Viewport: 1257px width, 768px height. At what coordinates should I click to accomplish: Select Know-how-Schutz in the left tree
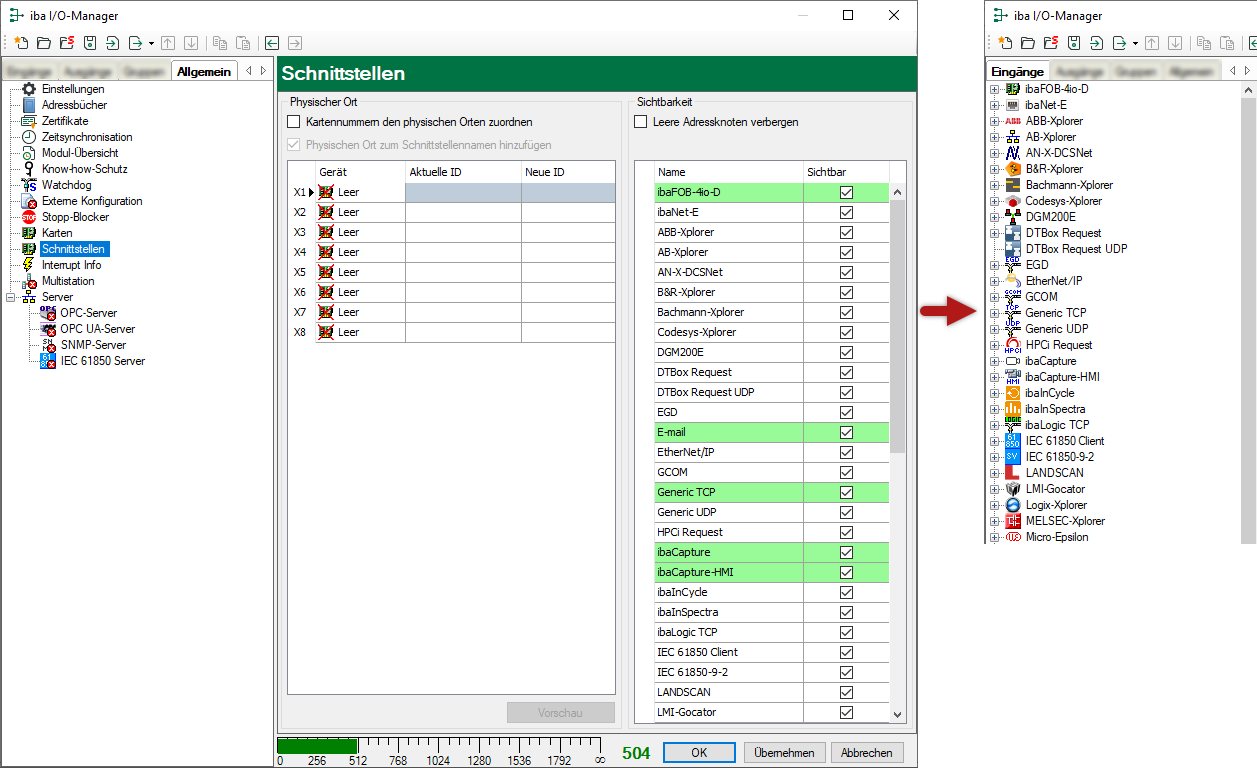click(x=84, y=169)
